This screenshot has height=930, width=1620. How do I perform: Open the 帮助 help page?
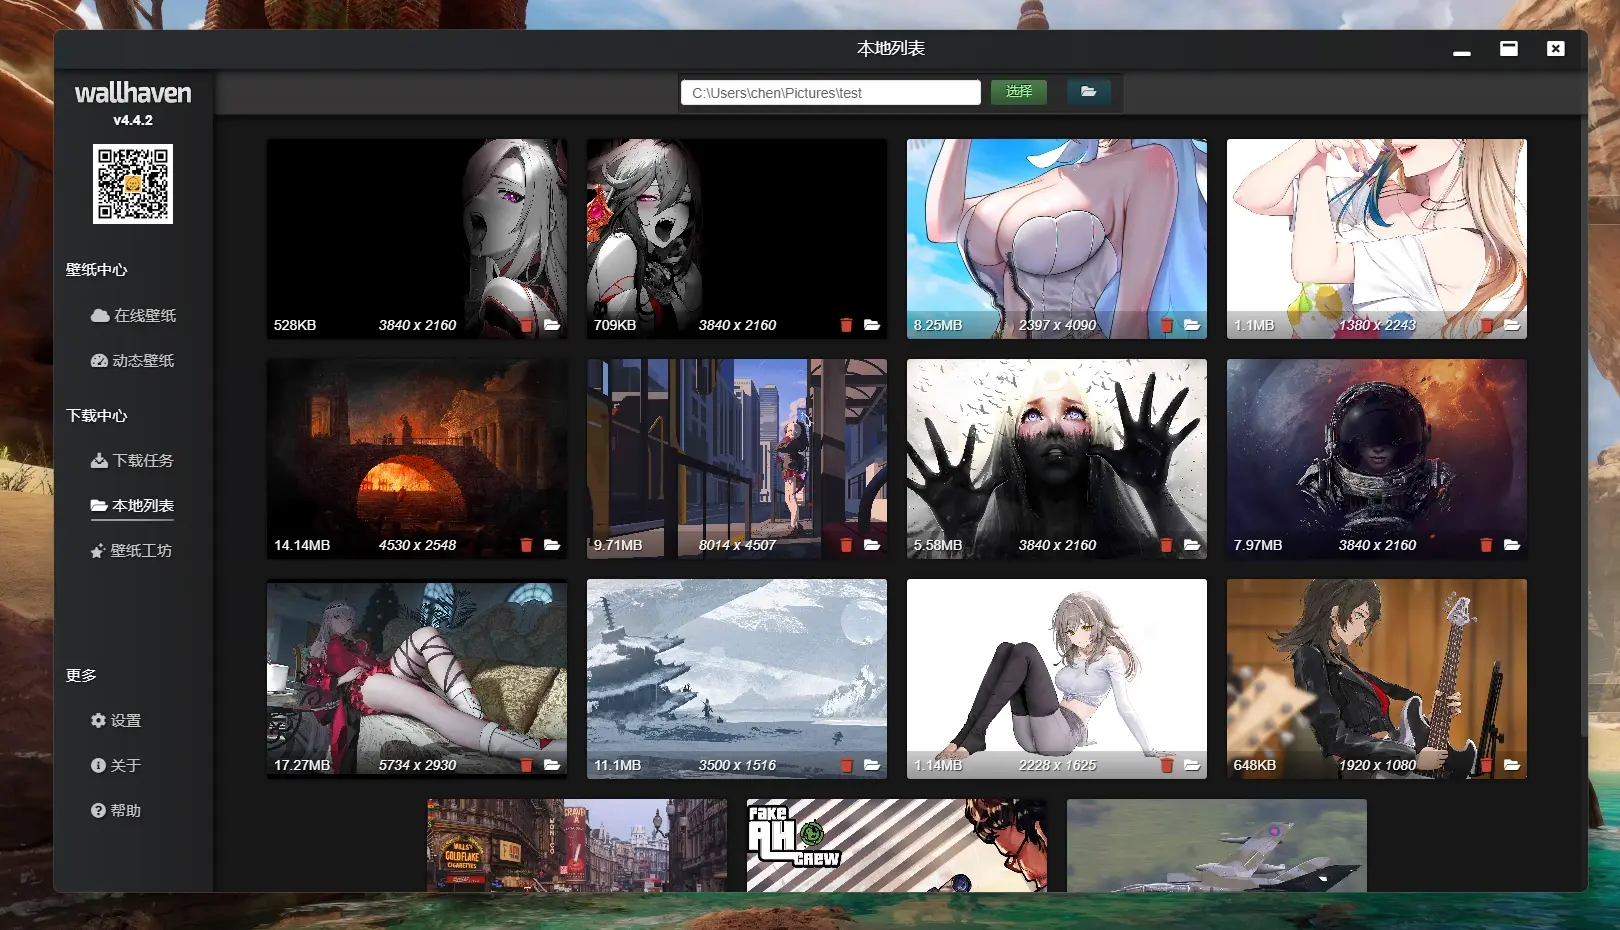pyautogui.click(x=116, y=810)
